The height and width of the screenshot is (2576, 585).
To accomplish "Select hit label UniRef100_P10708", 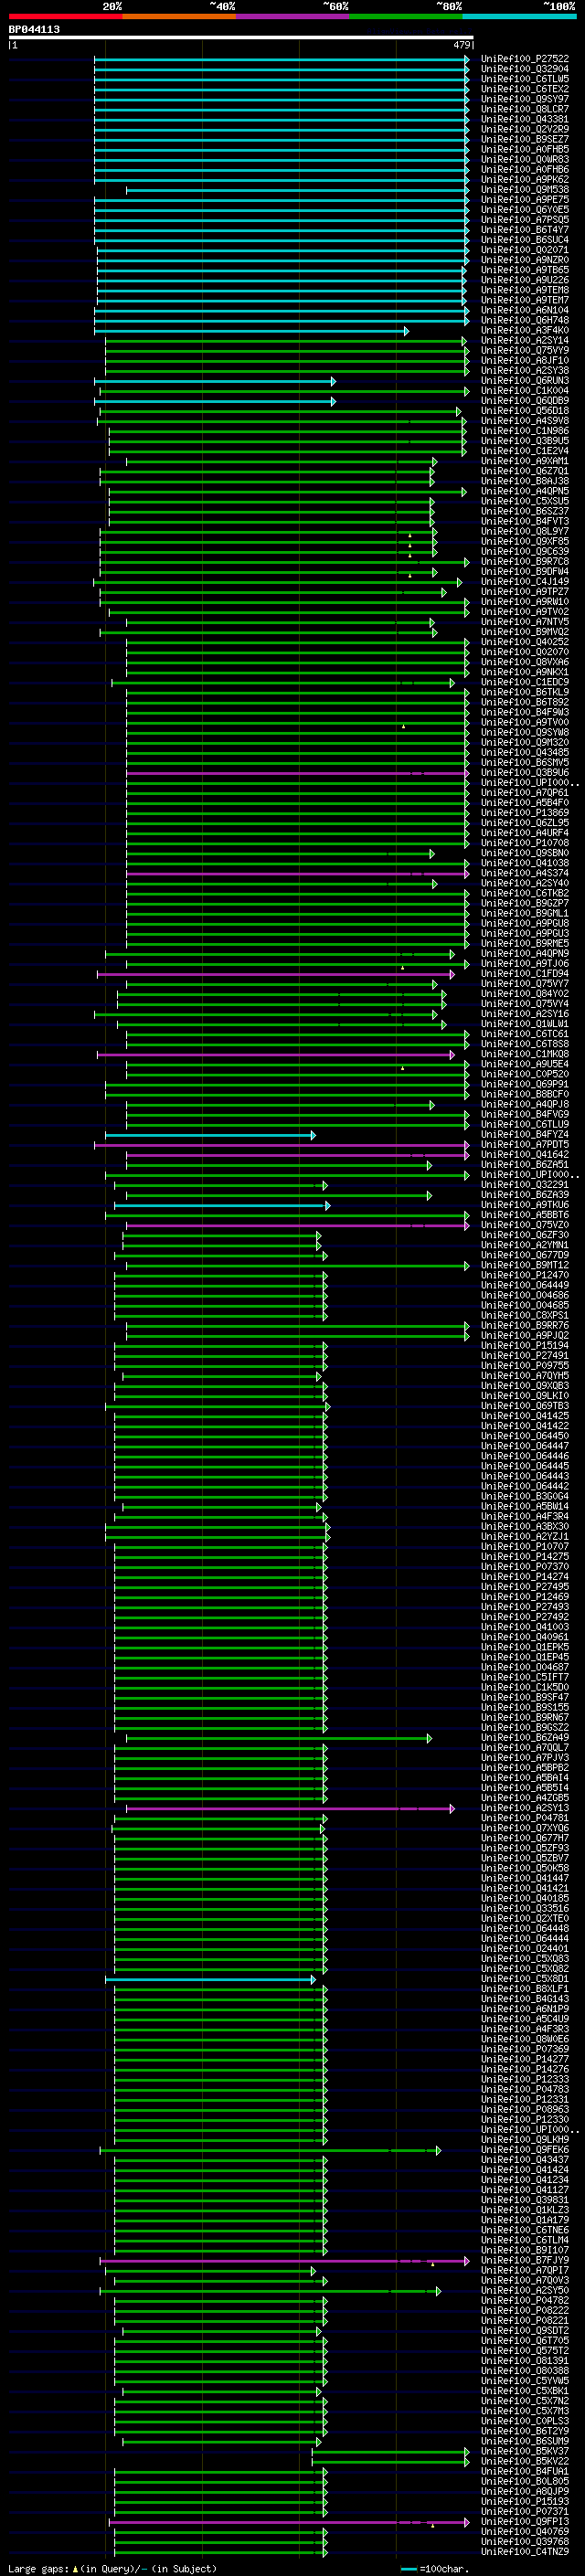I will click(525, 843).
